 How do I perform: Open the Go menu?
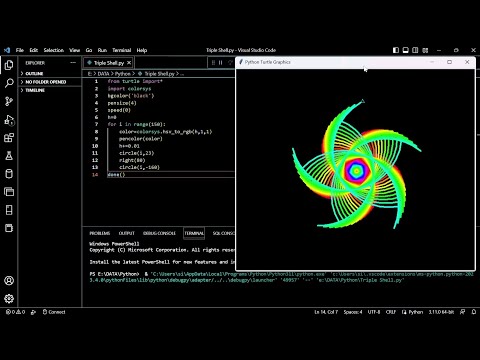click(x=89, y=50)
